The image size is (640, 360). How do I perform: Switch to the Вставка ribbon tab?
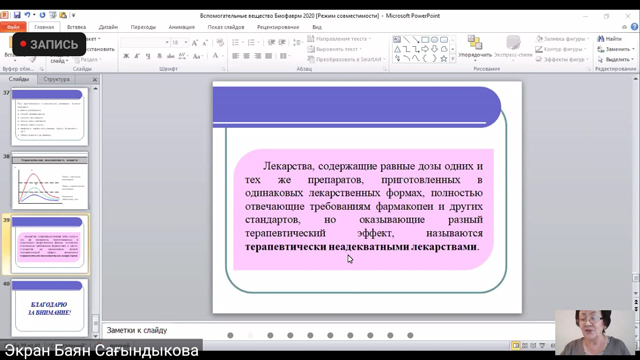76,27
